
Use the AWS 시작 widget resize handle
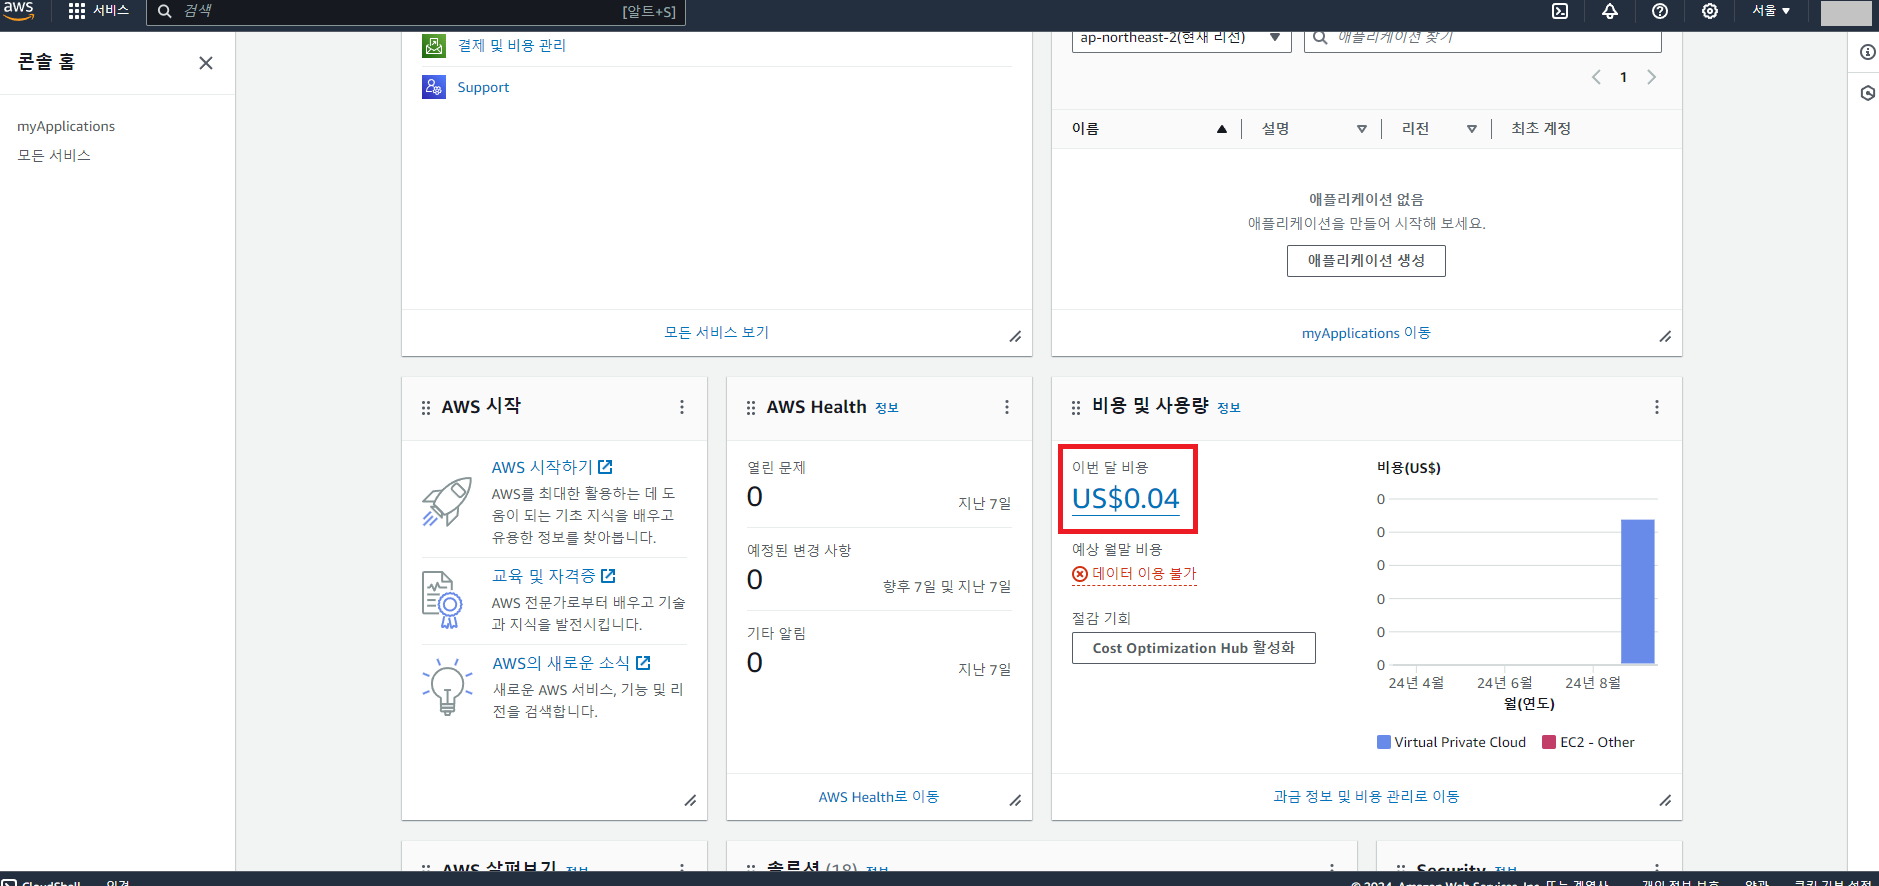point(690,800)
